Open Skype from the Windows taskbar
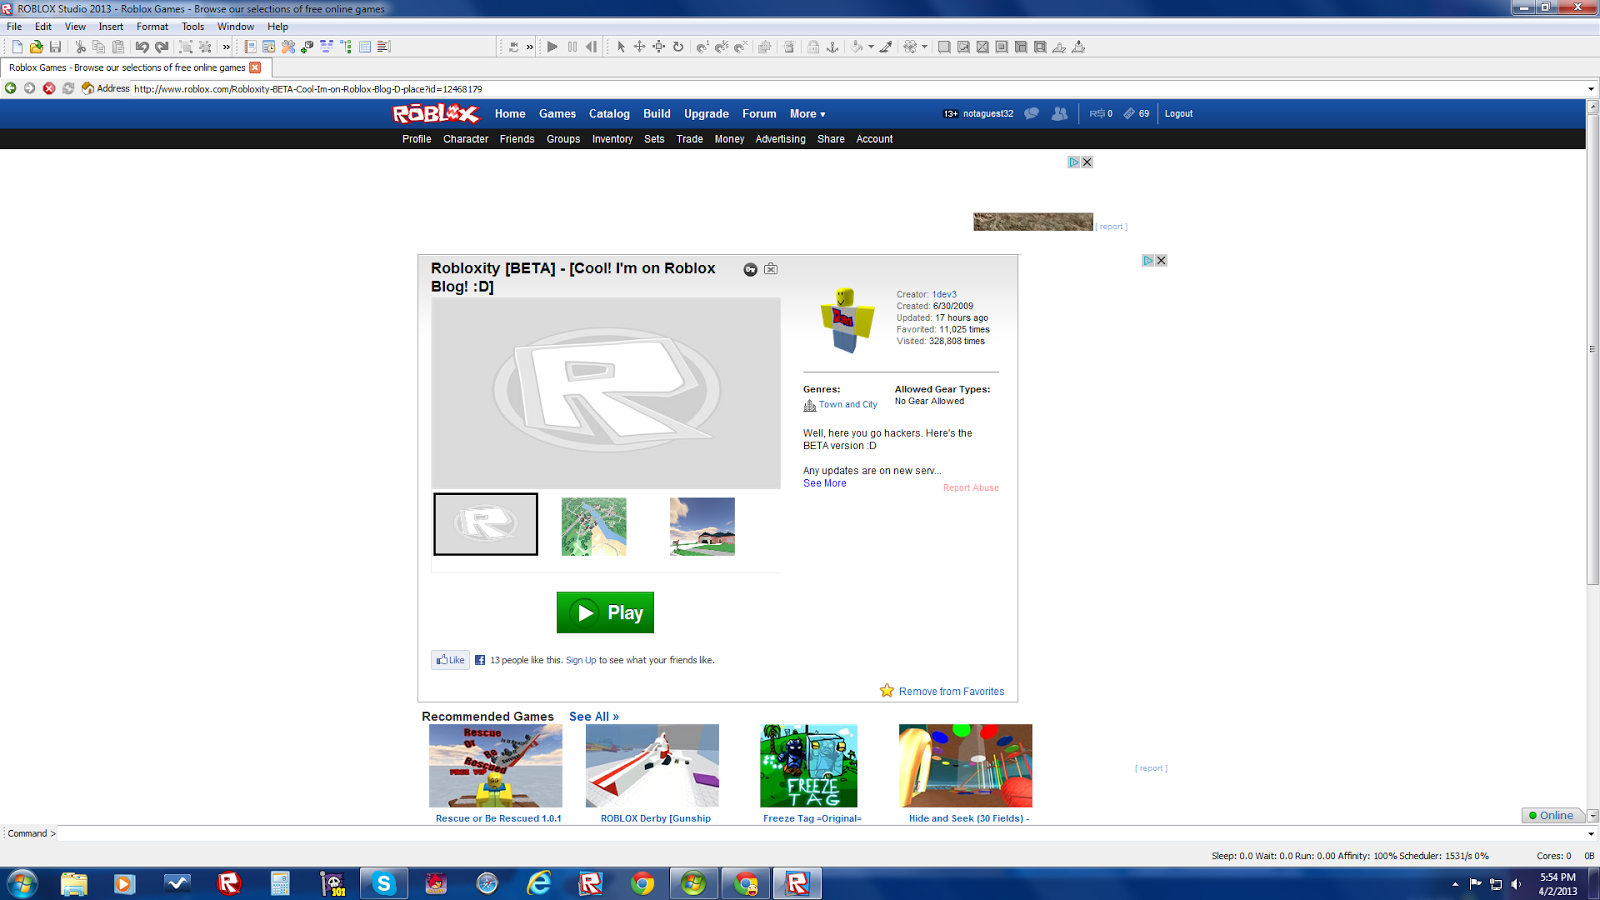The width and height of the screenshot is (1600, 900). pos(384,883)
